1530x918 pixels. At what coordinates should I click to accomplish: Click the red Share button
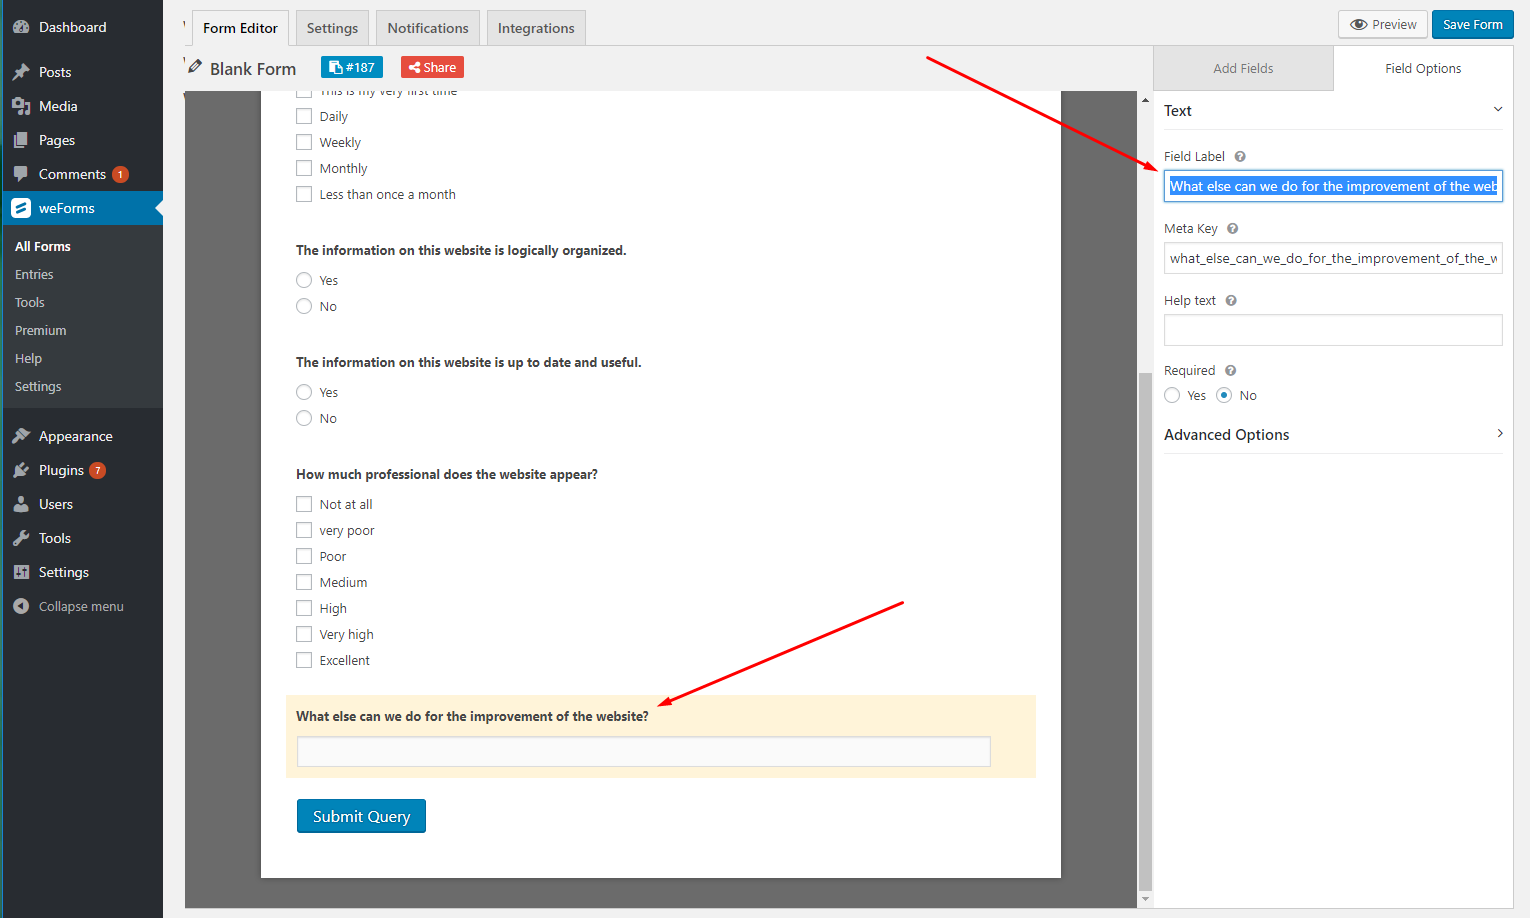coord(432,67)
